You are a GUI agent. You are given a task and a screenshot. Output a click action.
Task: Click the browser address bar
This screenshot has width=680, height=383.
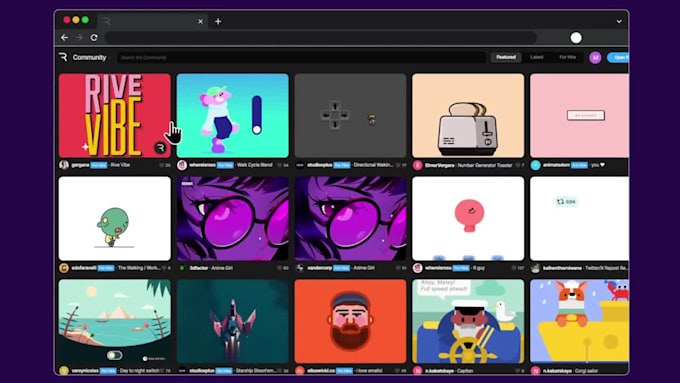point(321,38)
